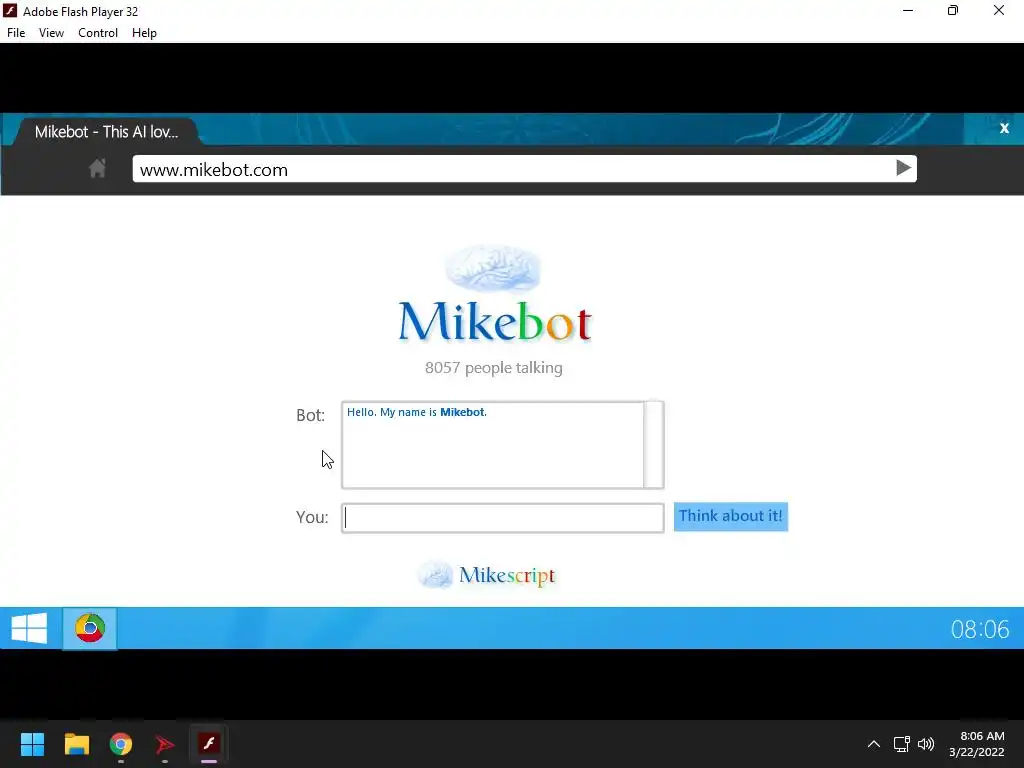Select the Mikebot browser tab
Image resolution: width=1024 pixels, height=768 pixels.
106,132
